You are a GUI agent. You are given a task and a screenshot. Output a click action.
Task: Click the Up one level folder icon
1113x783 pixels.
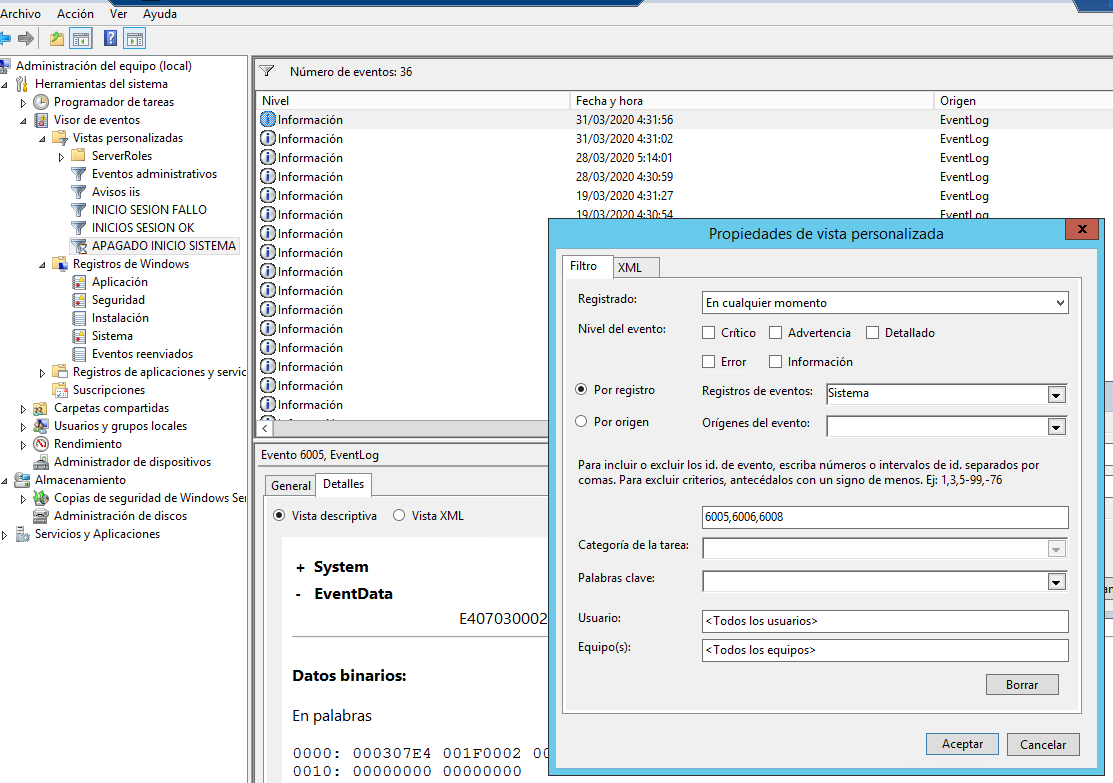click(57, 38)
